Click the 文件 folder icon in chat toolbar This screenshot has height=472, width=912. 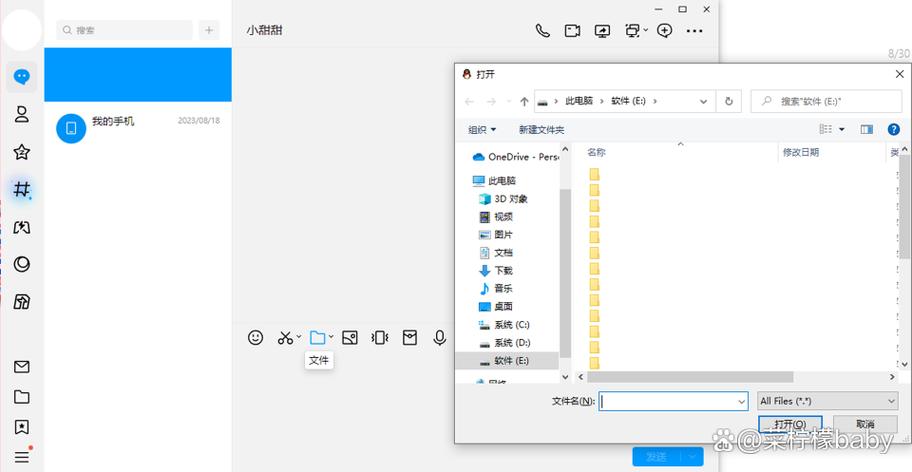[x=317, y=338]
